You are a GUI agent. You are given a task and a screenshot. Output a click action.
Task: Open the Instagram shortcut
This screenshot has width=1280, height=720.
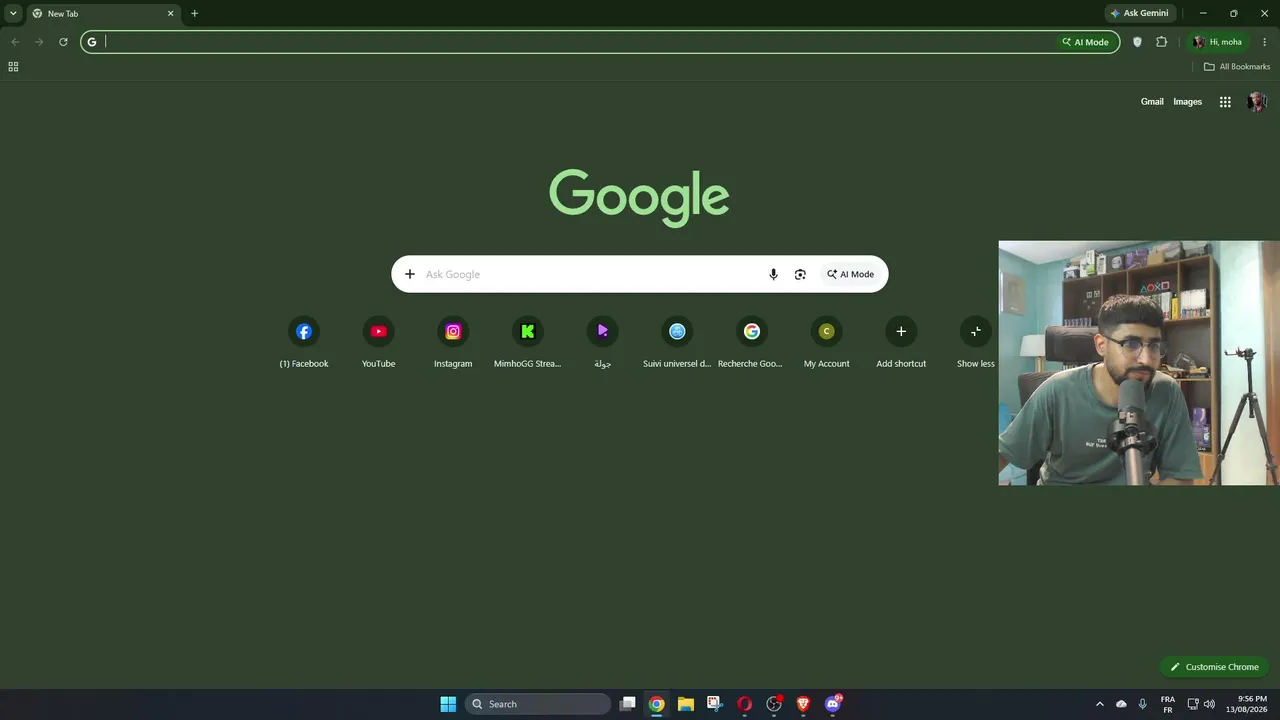click(x=453, y=332)
